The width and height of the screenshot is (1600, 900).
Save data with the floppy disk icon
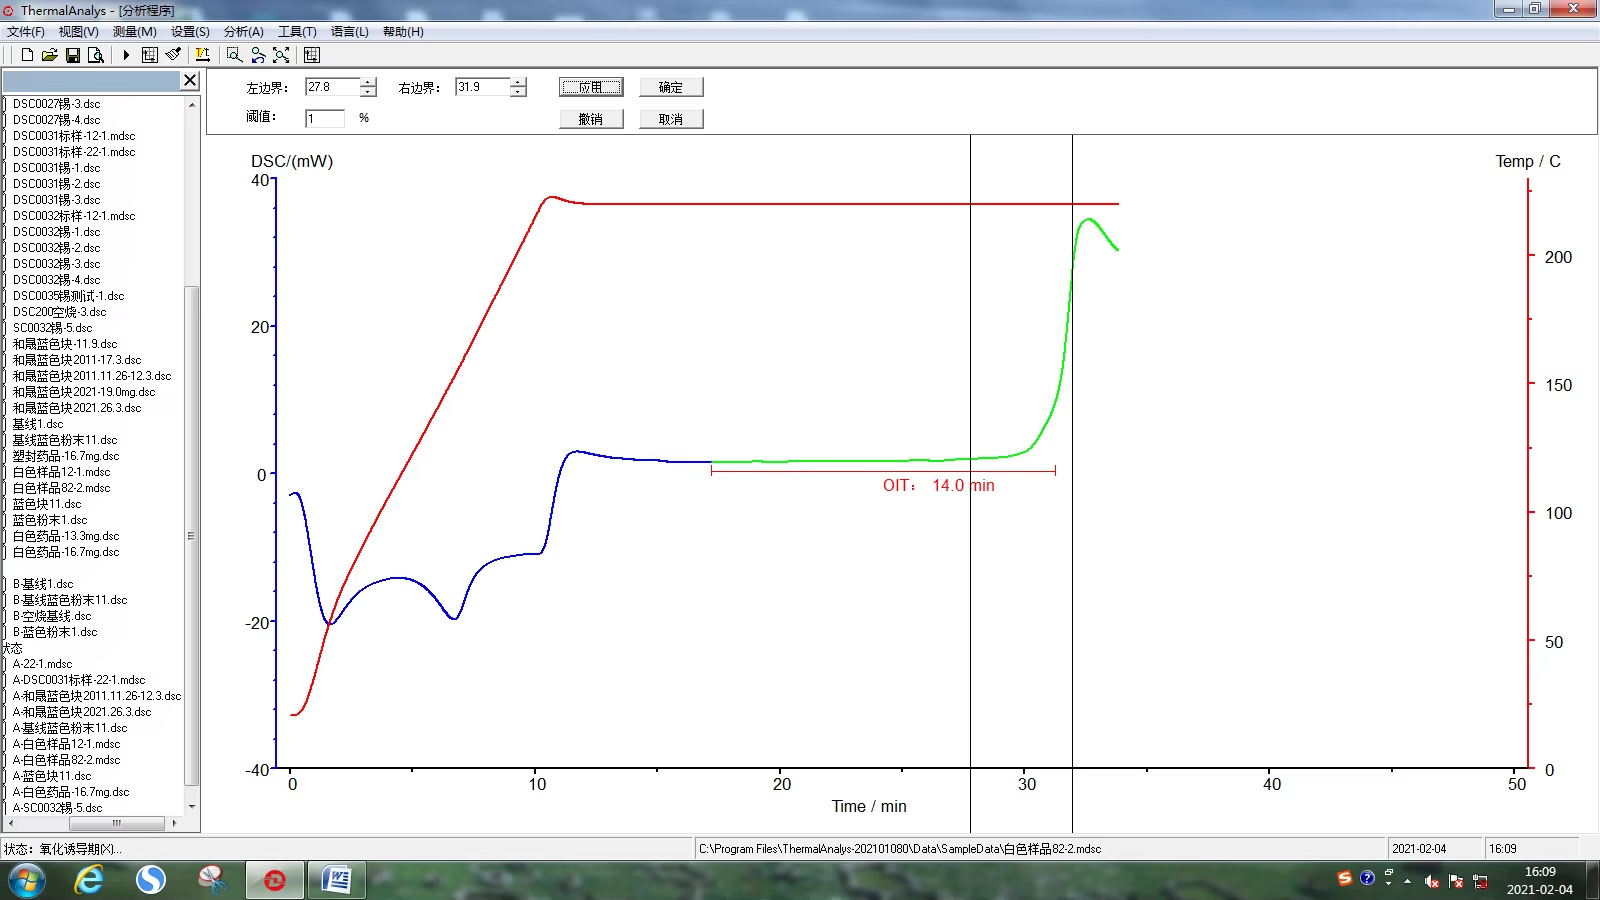tap(72, 55)
